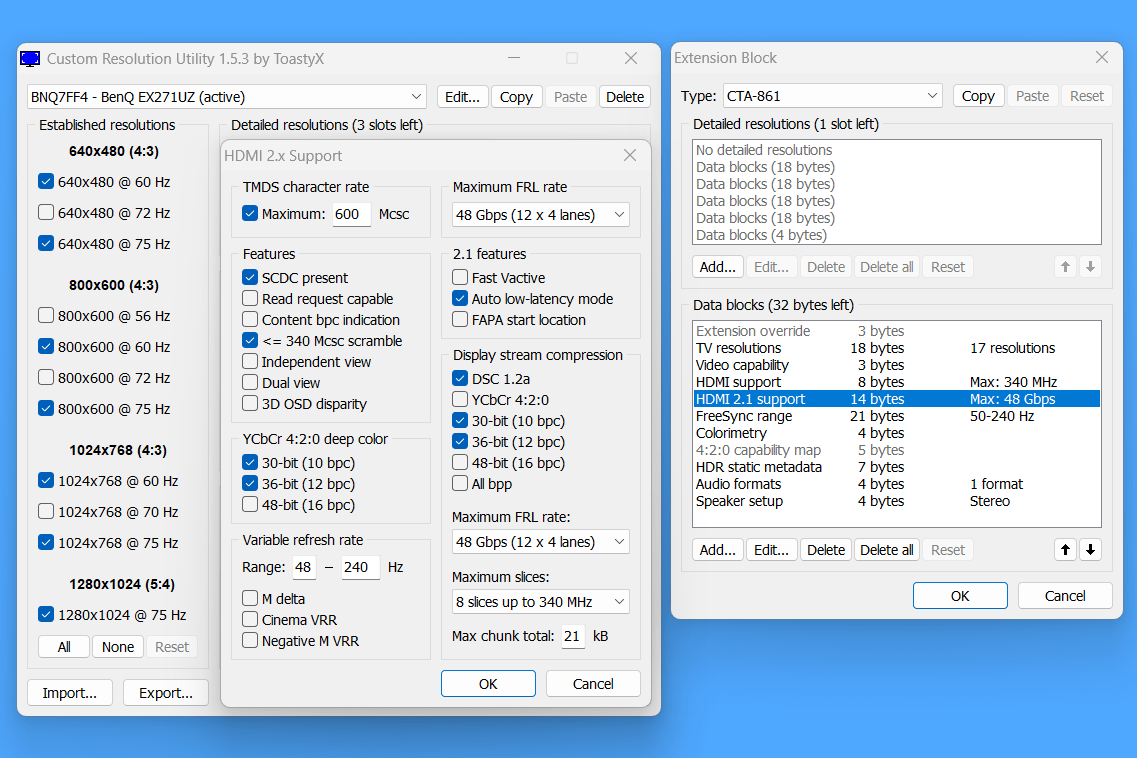Open the extension Type CTA-861 dropdown
The height and width of the screenshot is (758, 1137).
click(x=831, y=96)
